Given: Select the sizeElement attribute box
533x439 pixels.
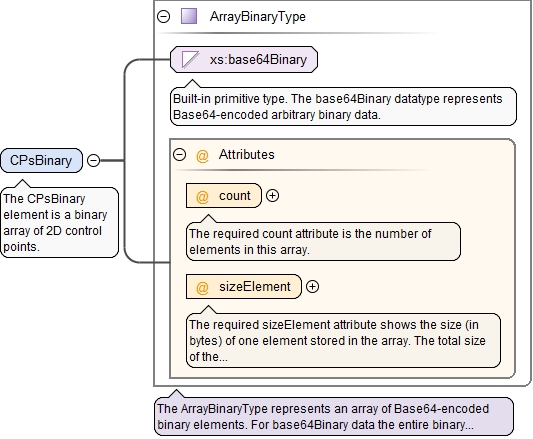Looking at the screenshot, I should (x=244, y=287).
